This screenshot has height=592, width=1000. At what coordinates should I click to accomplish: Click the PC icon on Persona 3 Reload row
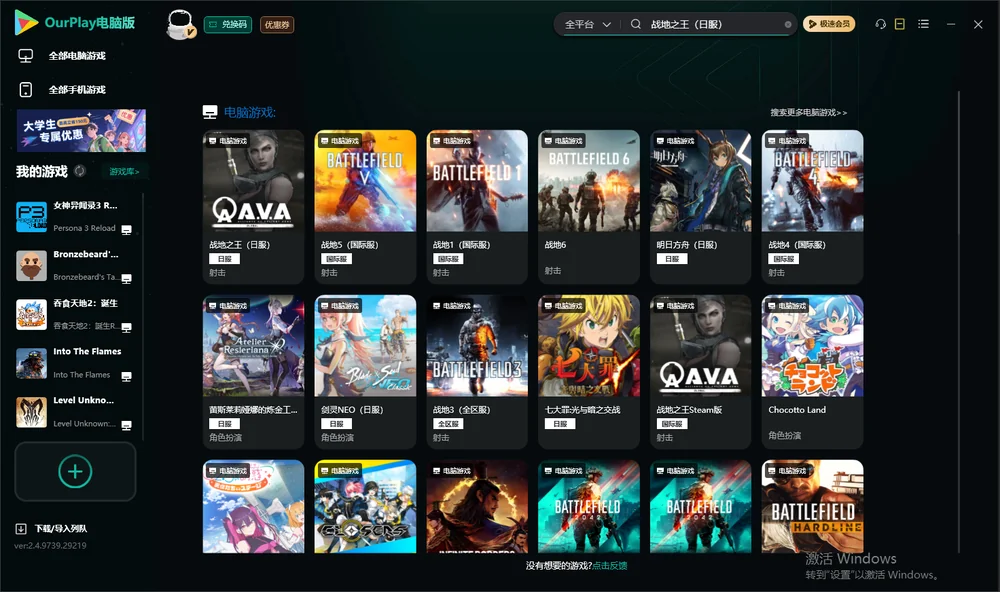pyautogui.click(x=126, y=230)
